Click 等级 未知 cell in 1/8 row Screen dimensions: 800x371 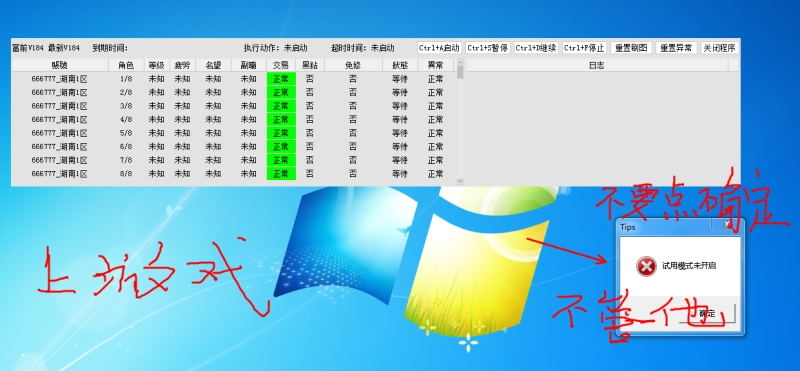157,79
